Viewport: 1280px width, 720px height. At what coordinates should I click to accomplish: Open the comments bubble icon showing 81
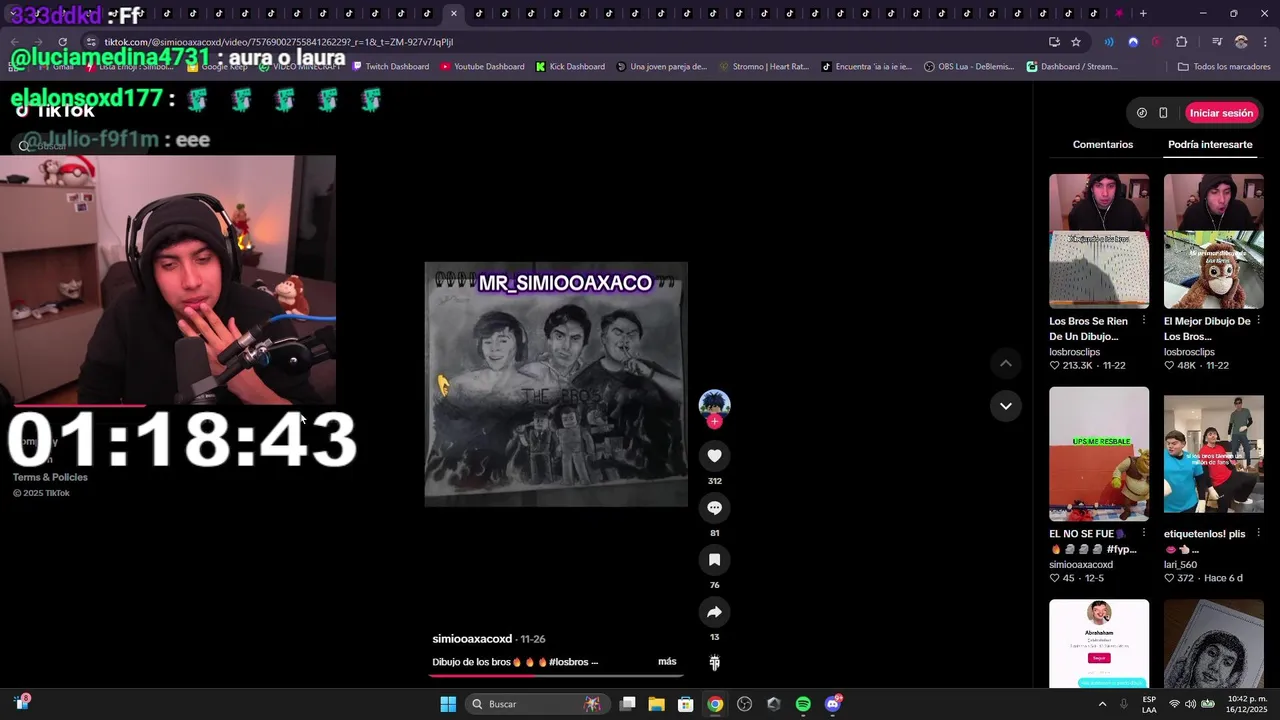[x=714, y=508]
